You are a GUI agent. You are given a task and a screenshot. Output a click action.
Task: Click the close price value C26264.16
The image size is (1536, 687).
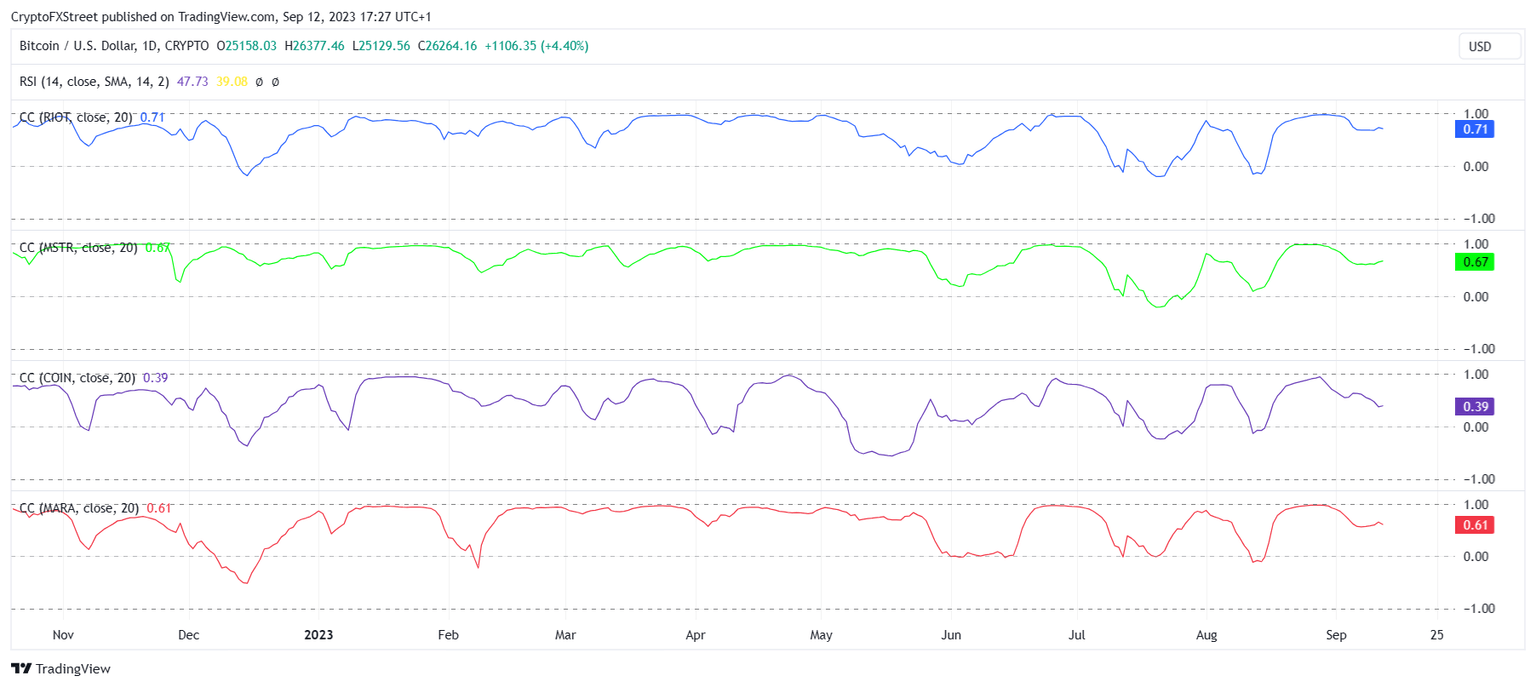click(x=447, y=46)
